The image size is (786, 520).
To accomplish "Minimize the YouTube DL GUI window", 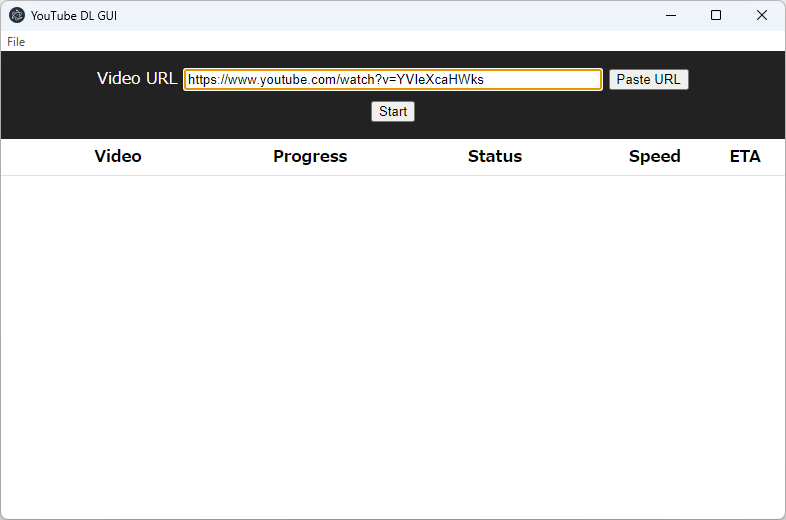I will tap(670, 15).
